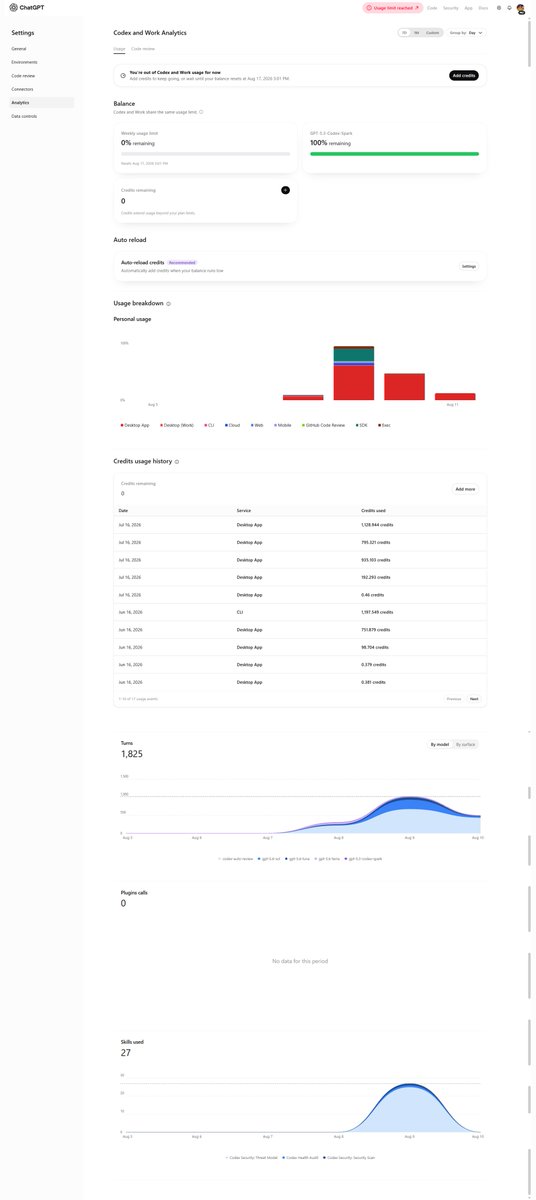Go to Environments settings
The height and width of the screenshot is (1200, 536).
point(40,62)
